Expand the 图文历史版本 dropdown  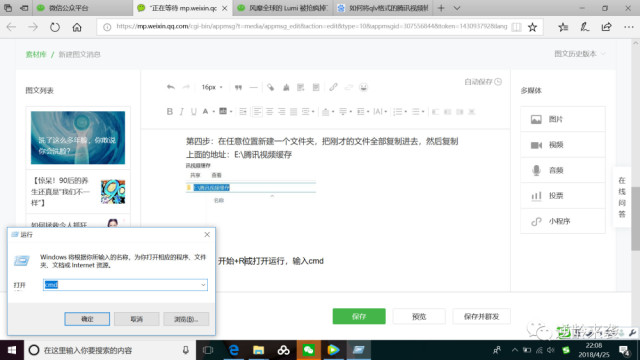tap(580, 54)
